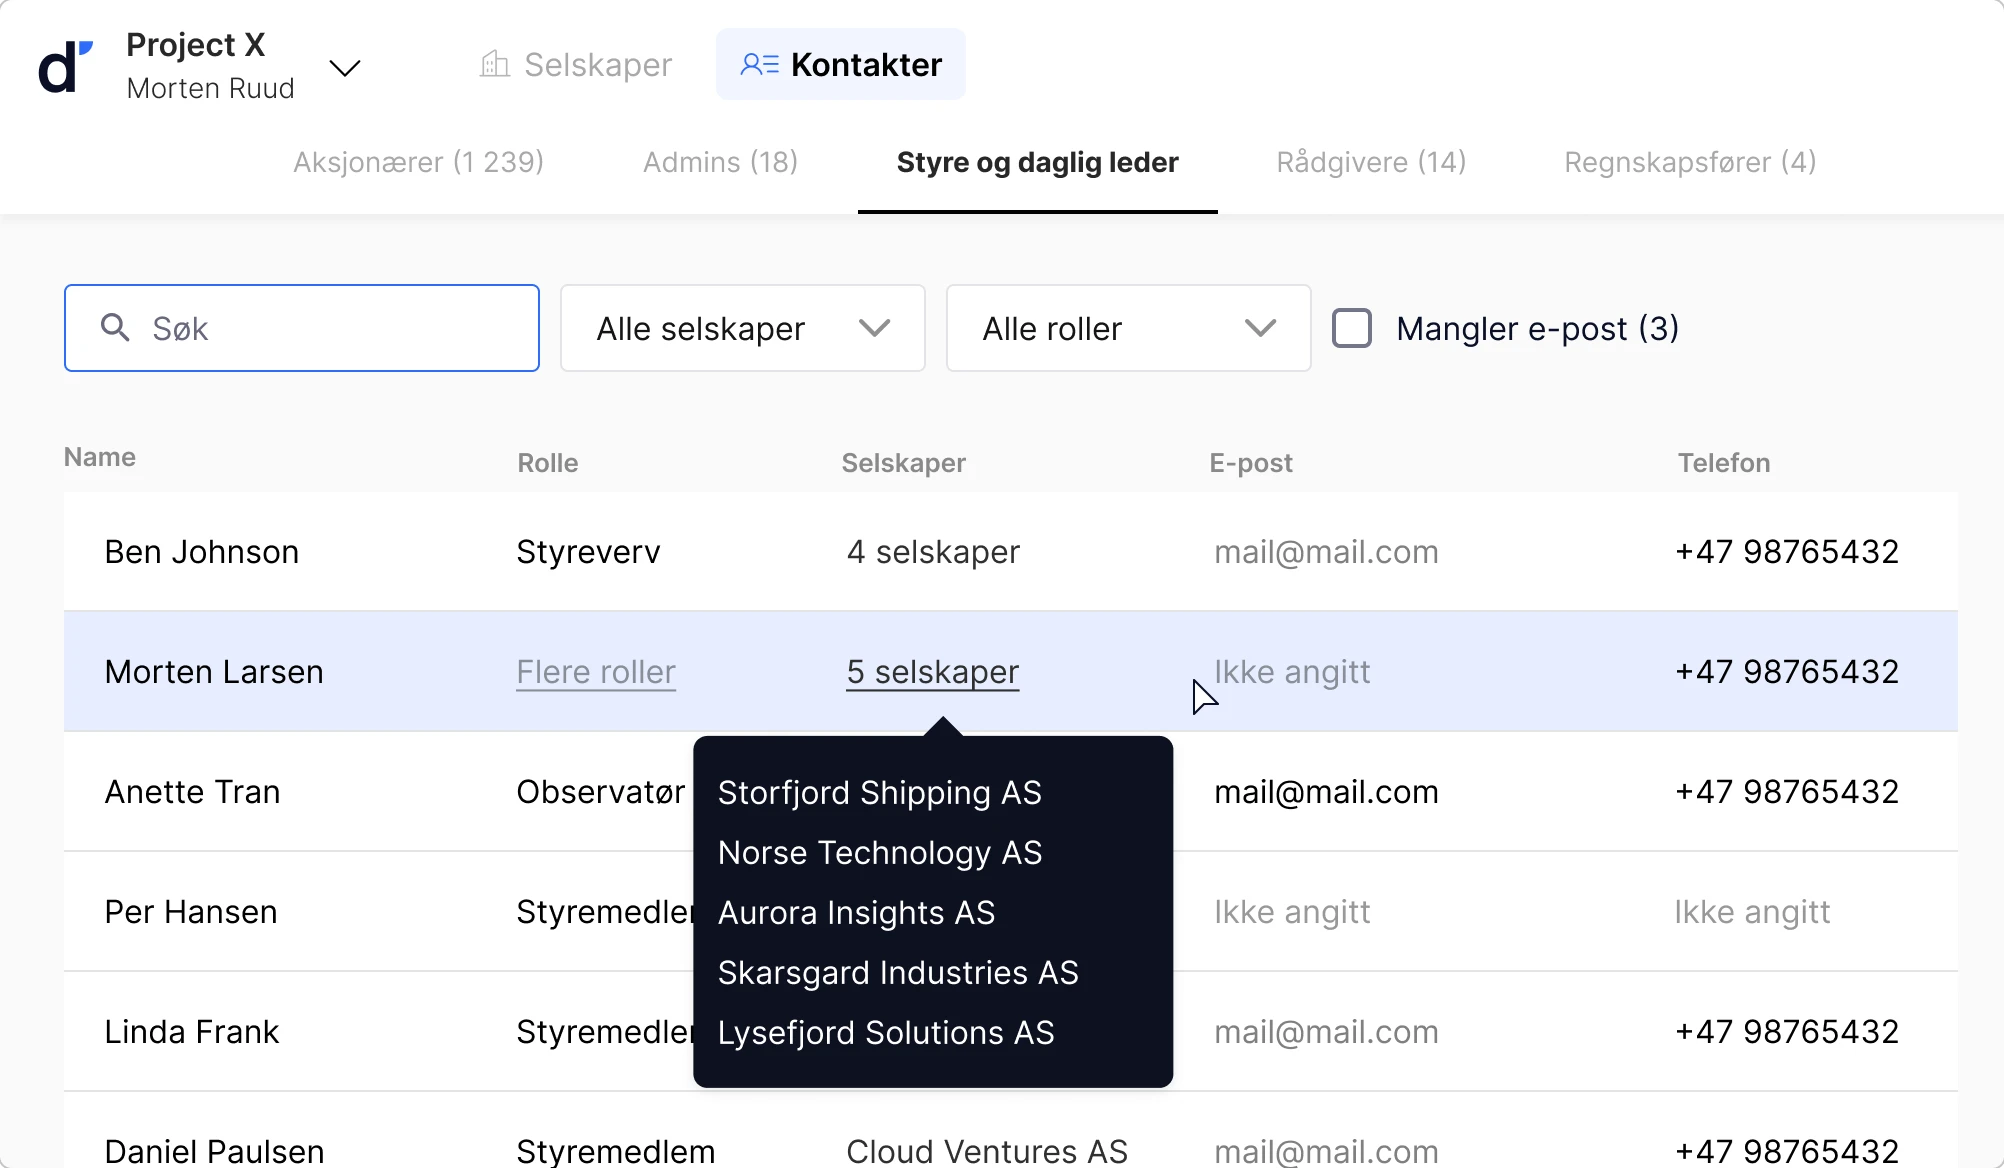Switch to the Aksjonærer tab

pos(418,162)
